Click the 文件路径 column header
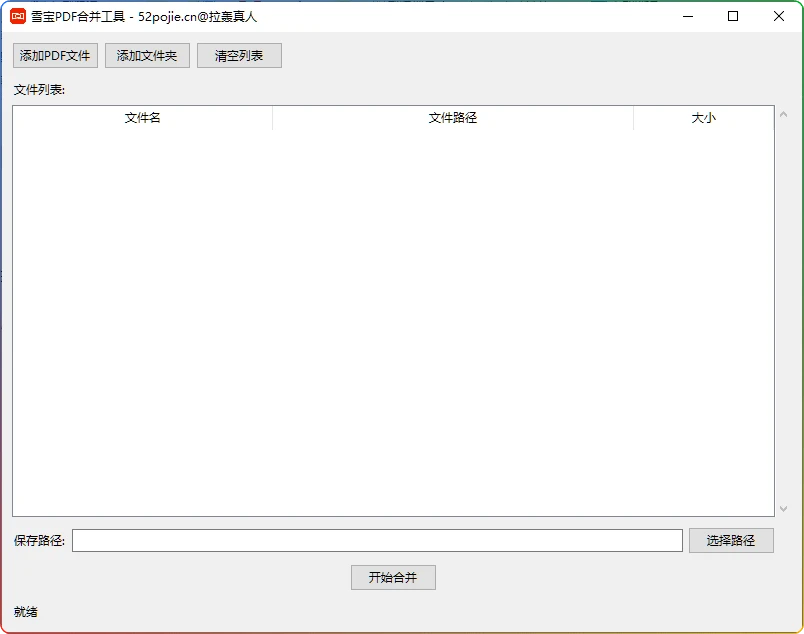Image resolution: width=804 pixels, height=634 pixels. [452, 117]
